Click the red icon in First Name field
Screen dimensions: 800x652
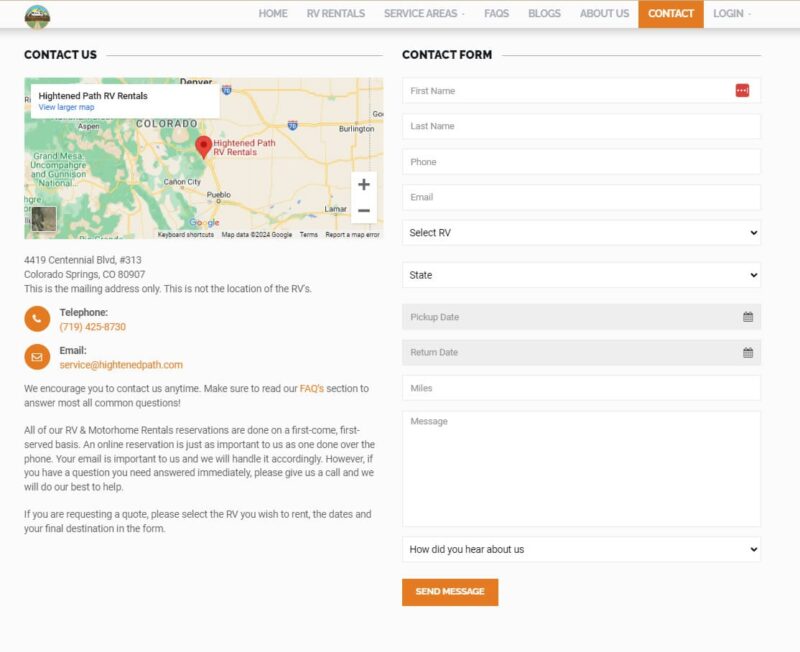pyautogui.click(x=742, y=90)
